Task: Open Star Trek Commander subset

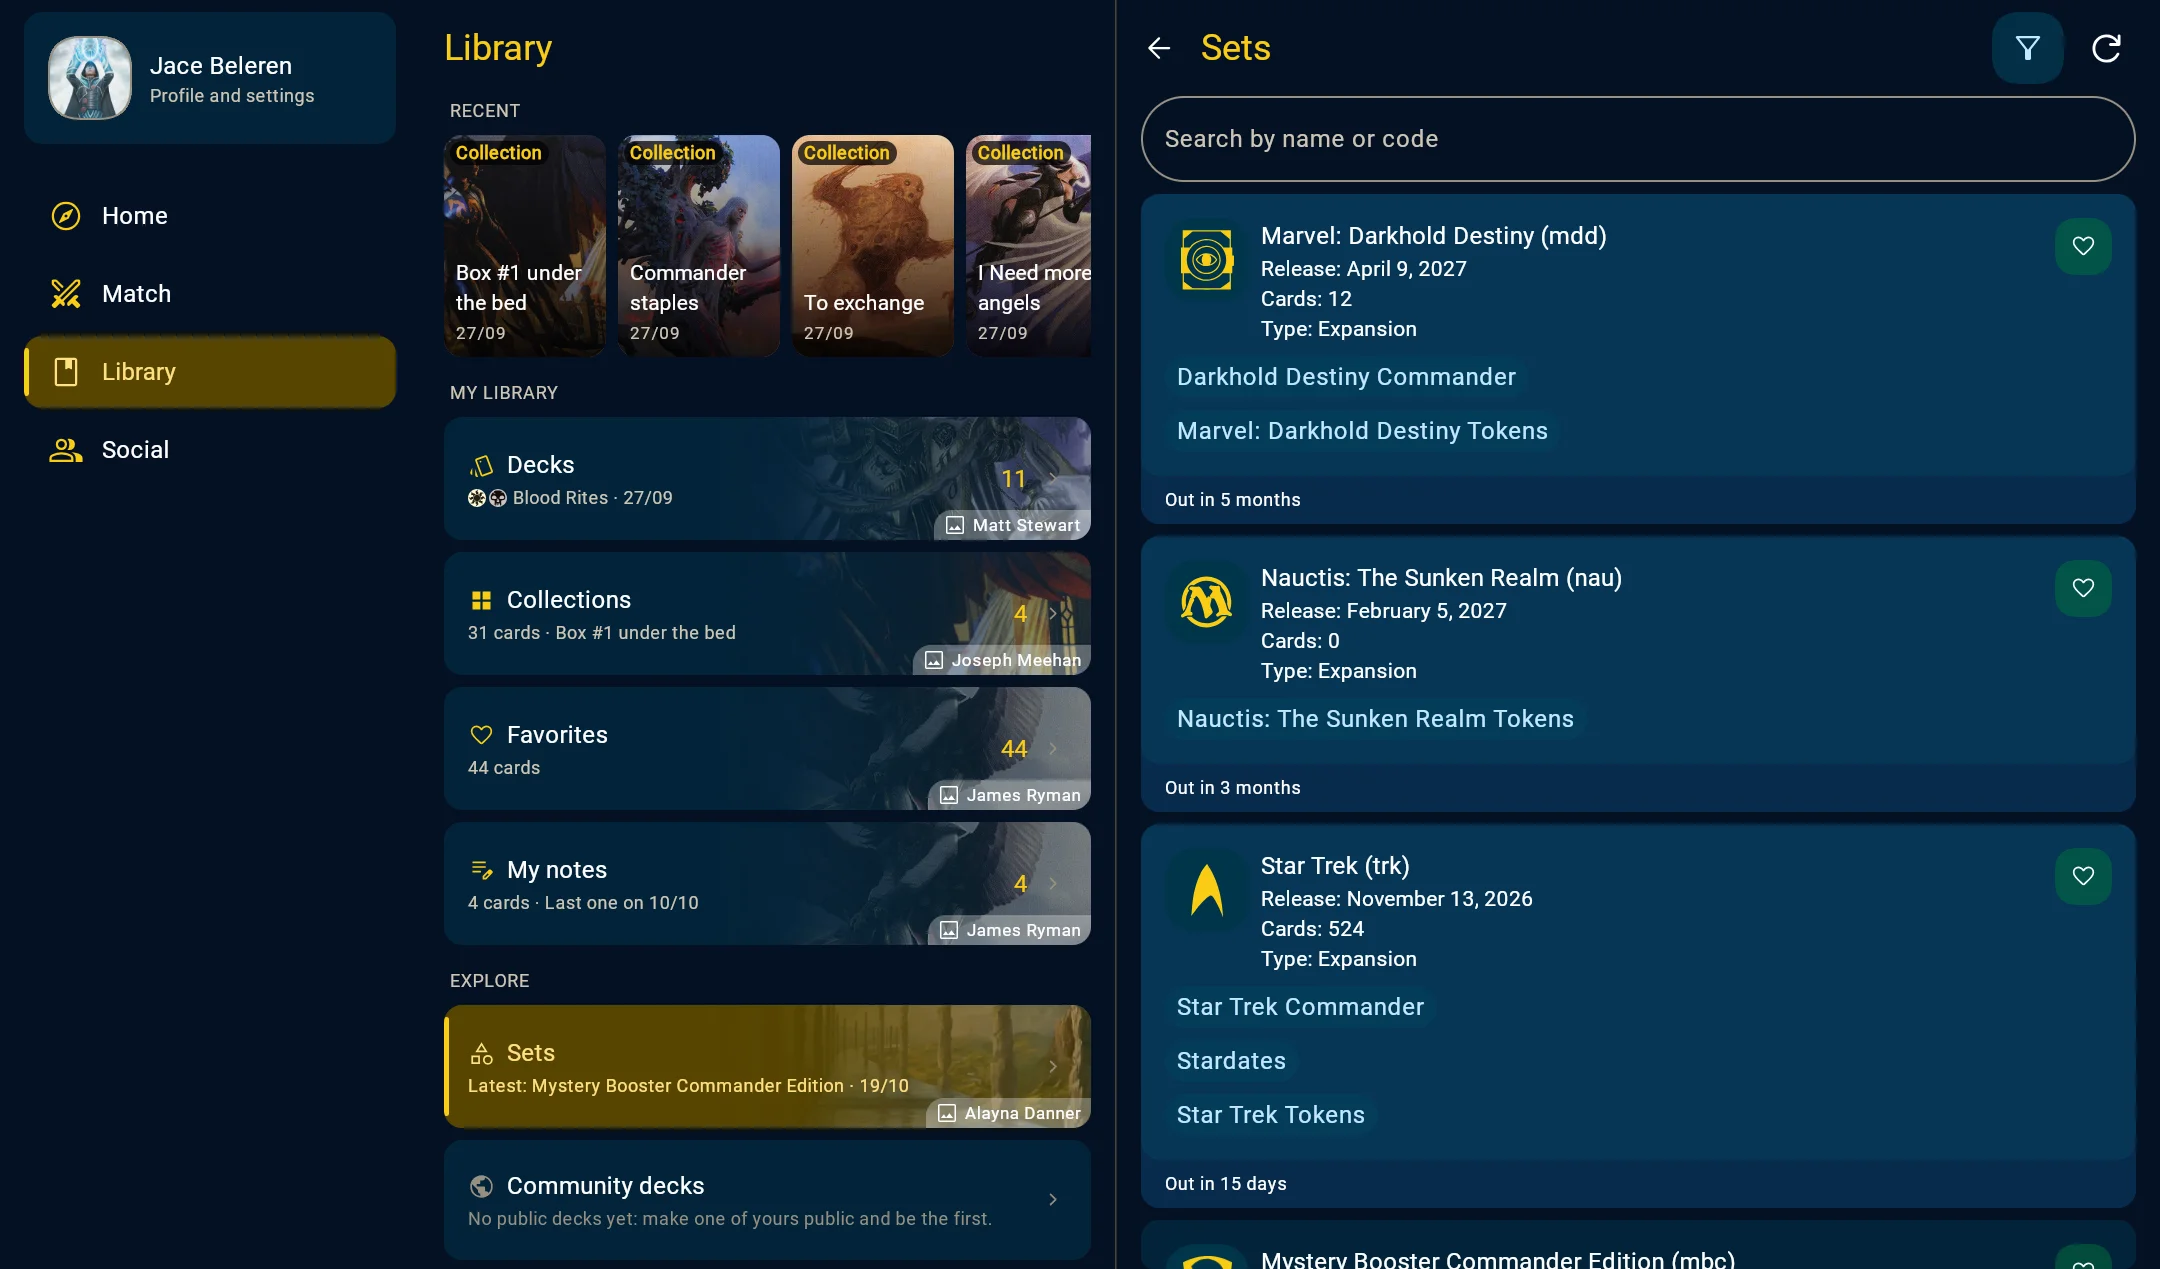Action: tap(1300, 1007)
